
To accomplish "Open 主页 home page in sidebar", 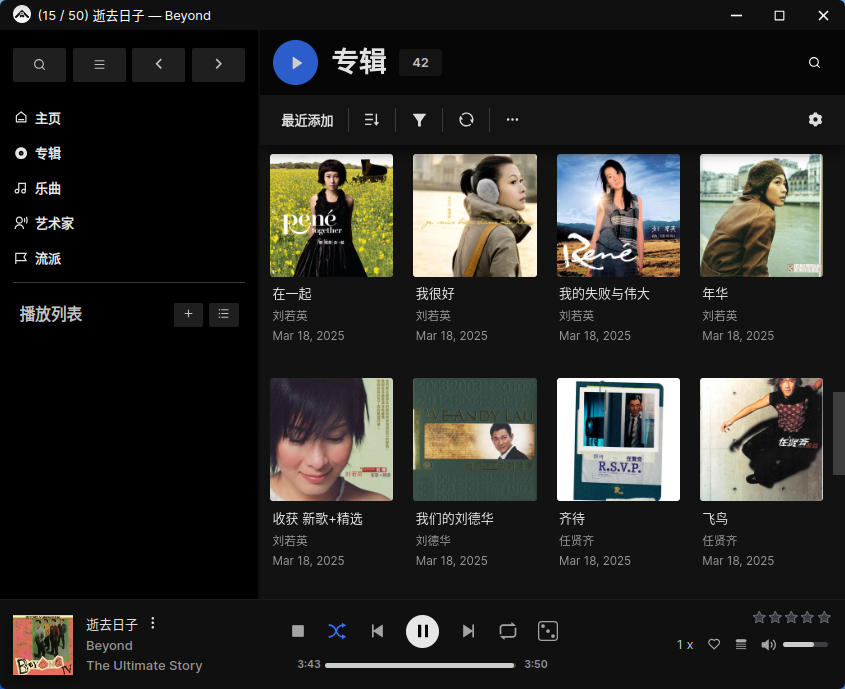I will pos(38,118).
